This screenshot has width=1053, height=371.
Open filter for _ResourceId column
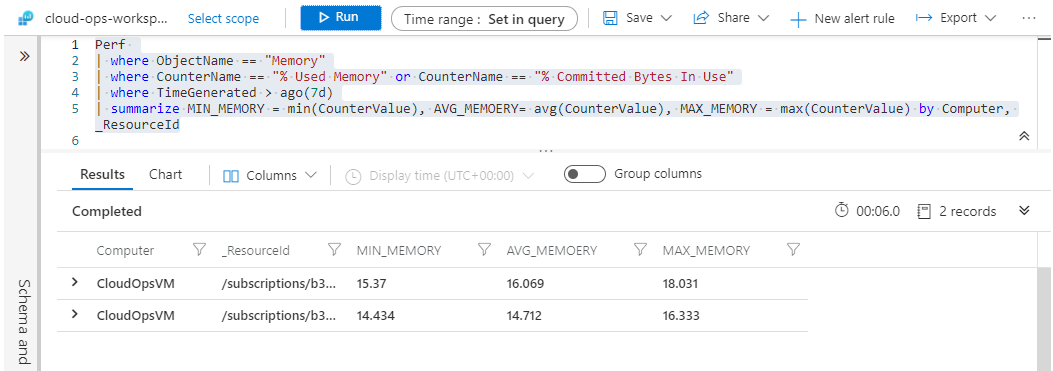[x=334, y=250]
